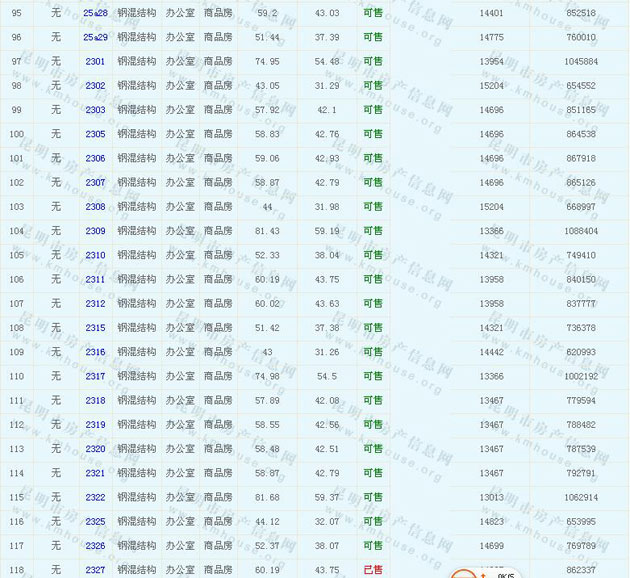Click the red 已售 status in row 118
Screen dimensions: 630x578
pyautogui.click(x=372, y=569)
